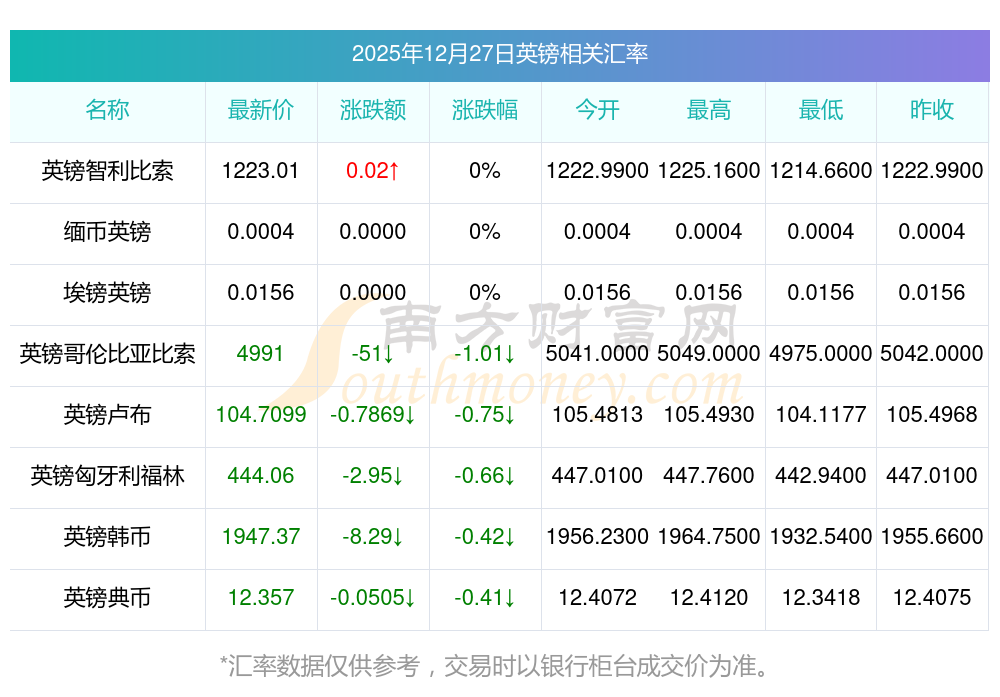This screenshot has height=697, width=1000.
Task: Click the 英镑智利比索 row name
Action: point(107,171)
